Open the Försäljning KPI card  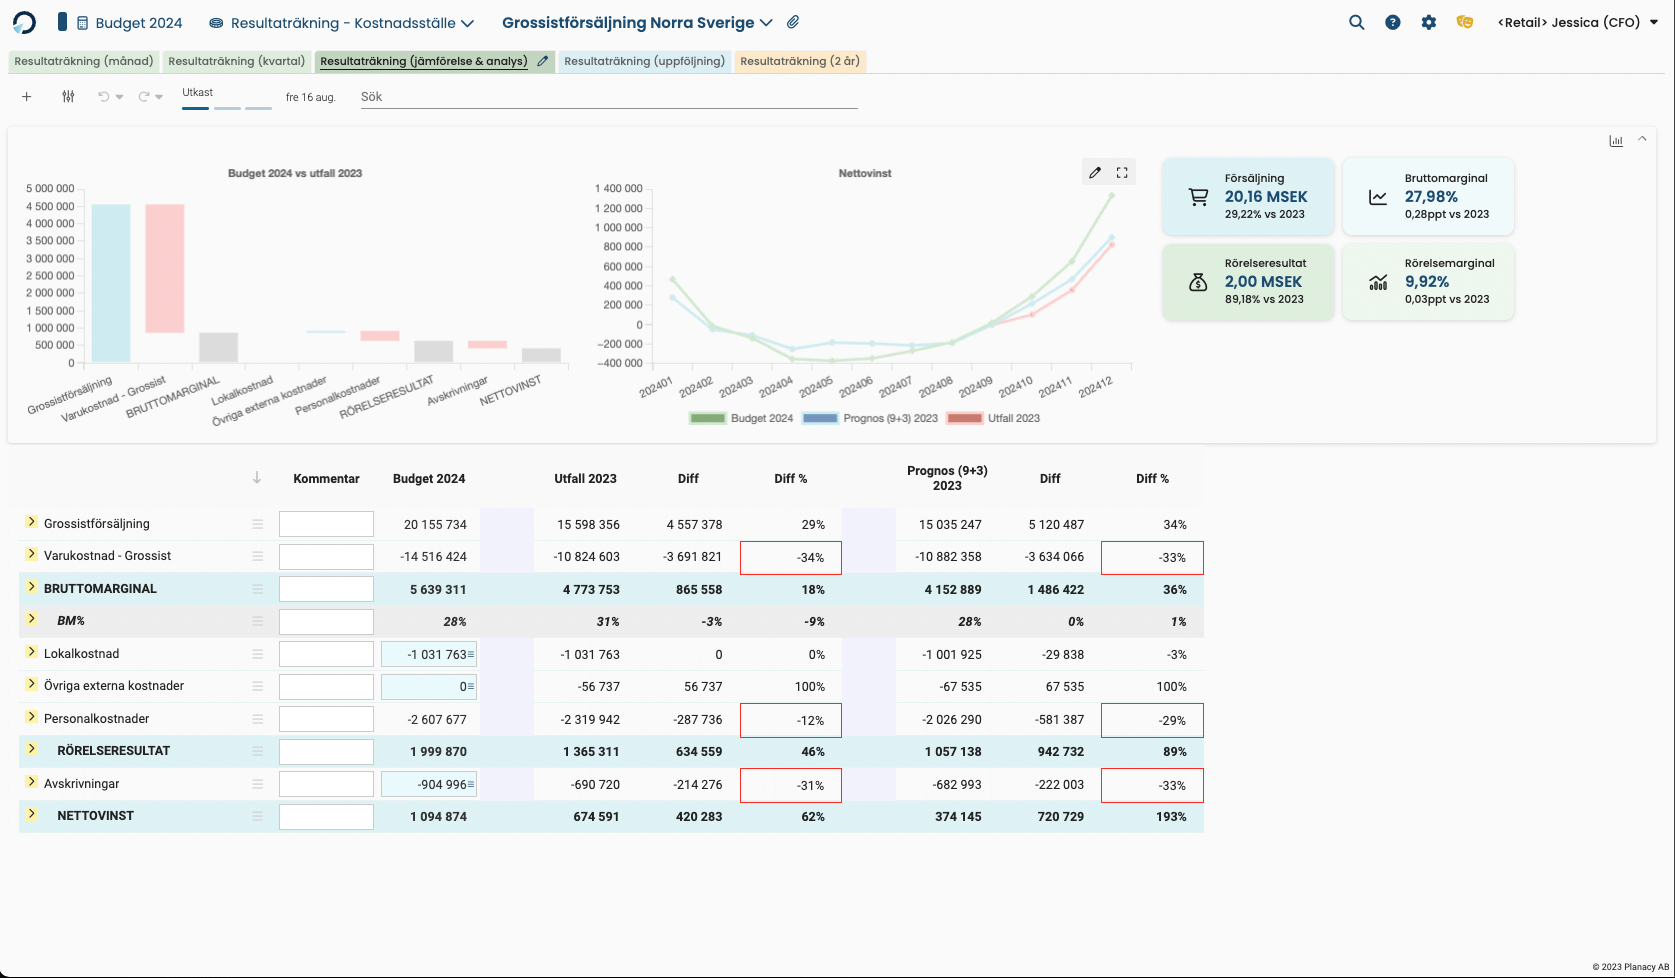pos(1248,197)
